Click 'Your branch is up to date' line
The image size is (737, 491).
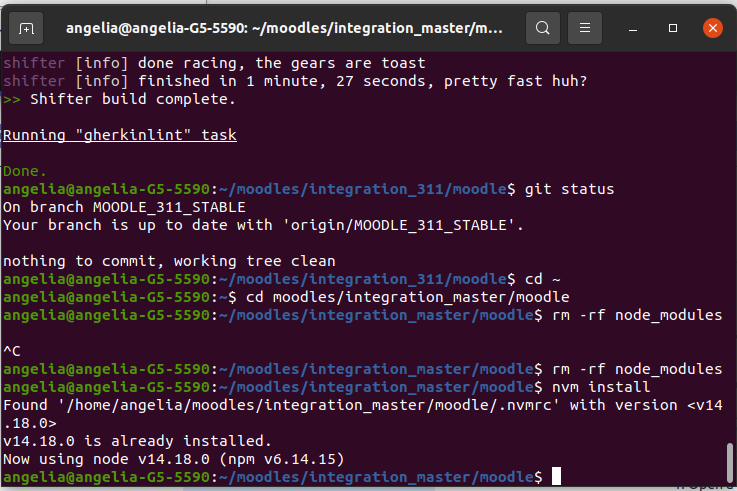point(263,225)
